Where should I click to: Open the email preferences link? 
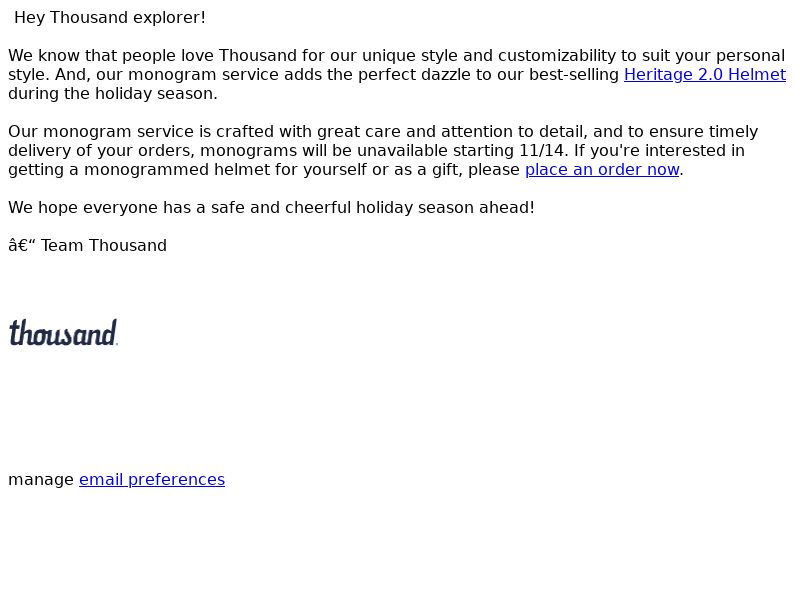(x=152, y=480)
